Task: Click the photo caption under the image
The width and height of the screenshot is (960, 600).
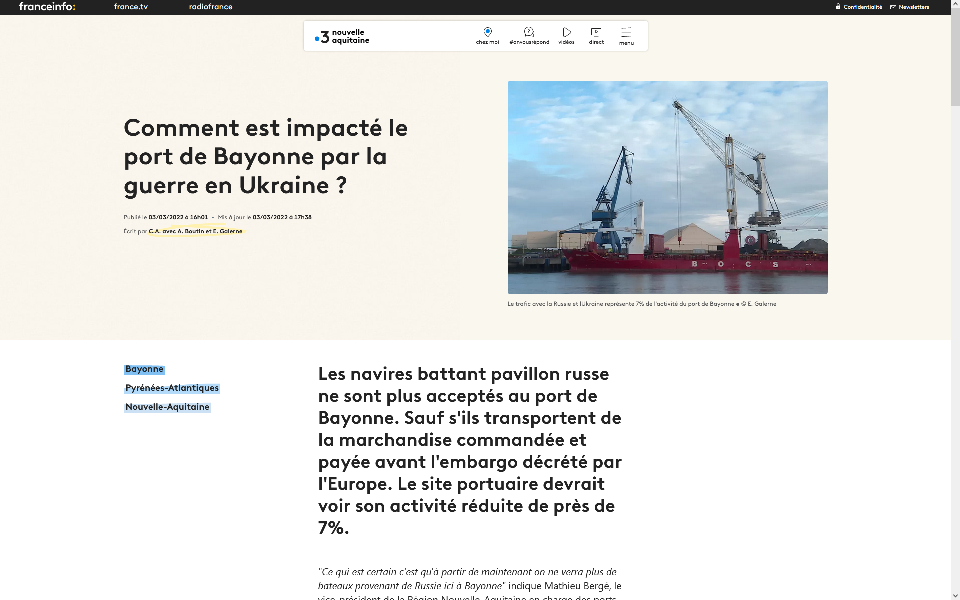Action: [641, 304]
